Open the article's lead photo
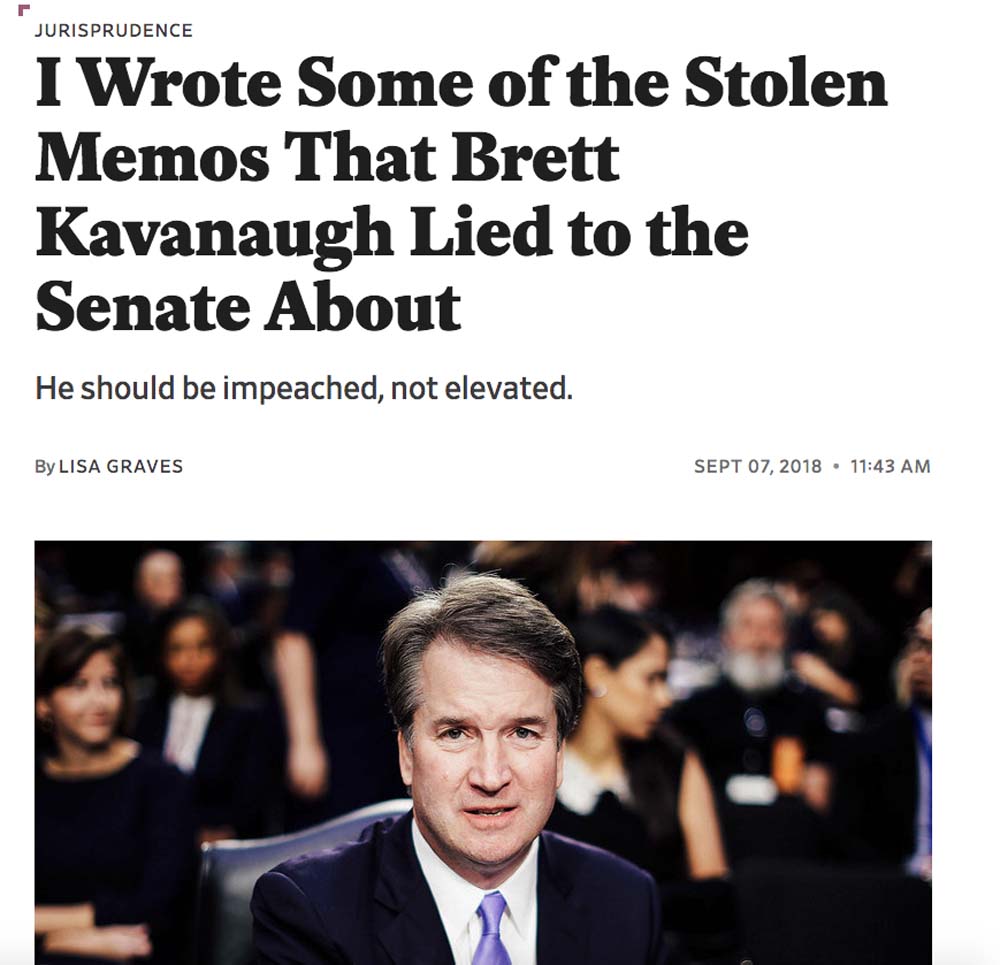Screen dimensions: 1000x965 (483, 753)
